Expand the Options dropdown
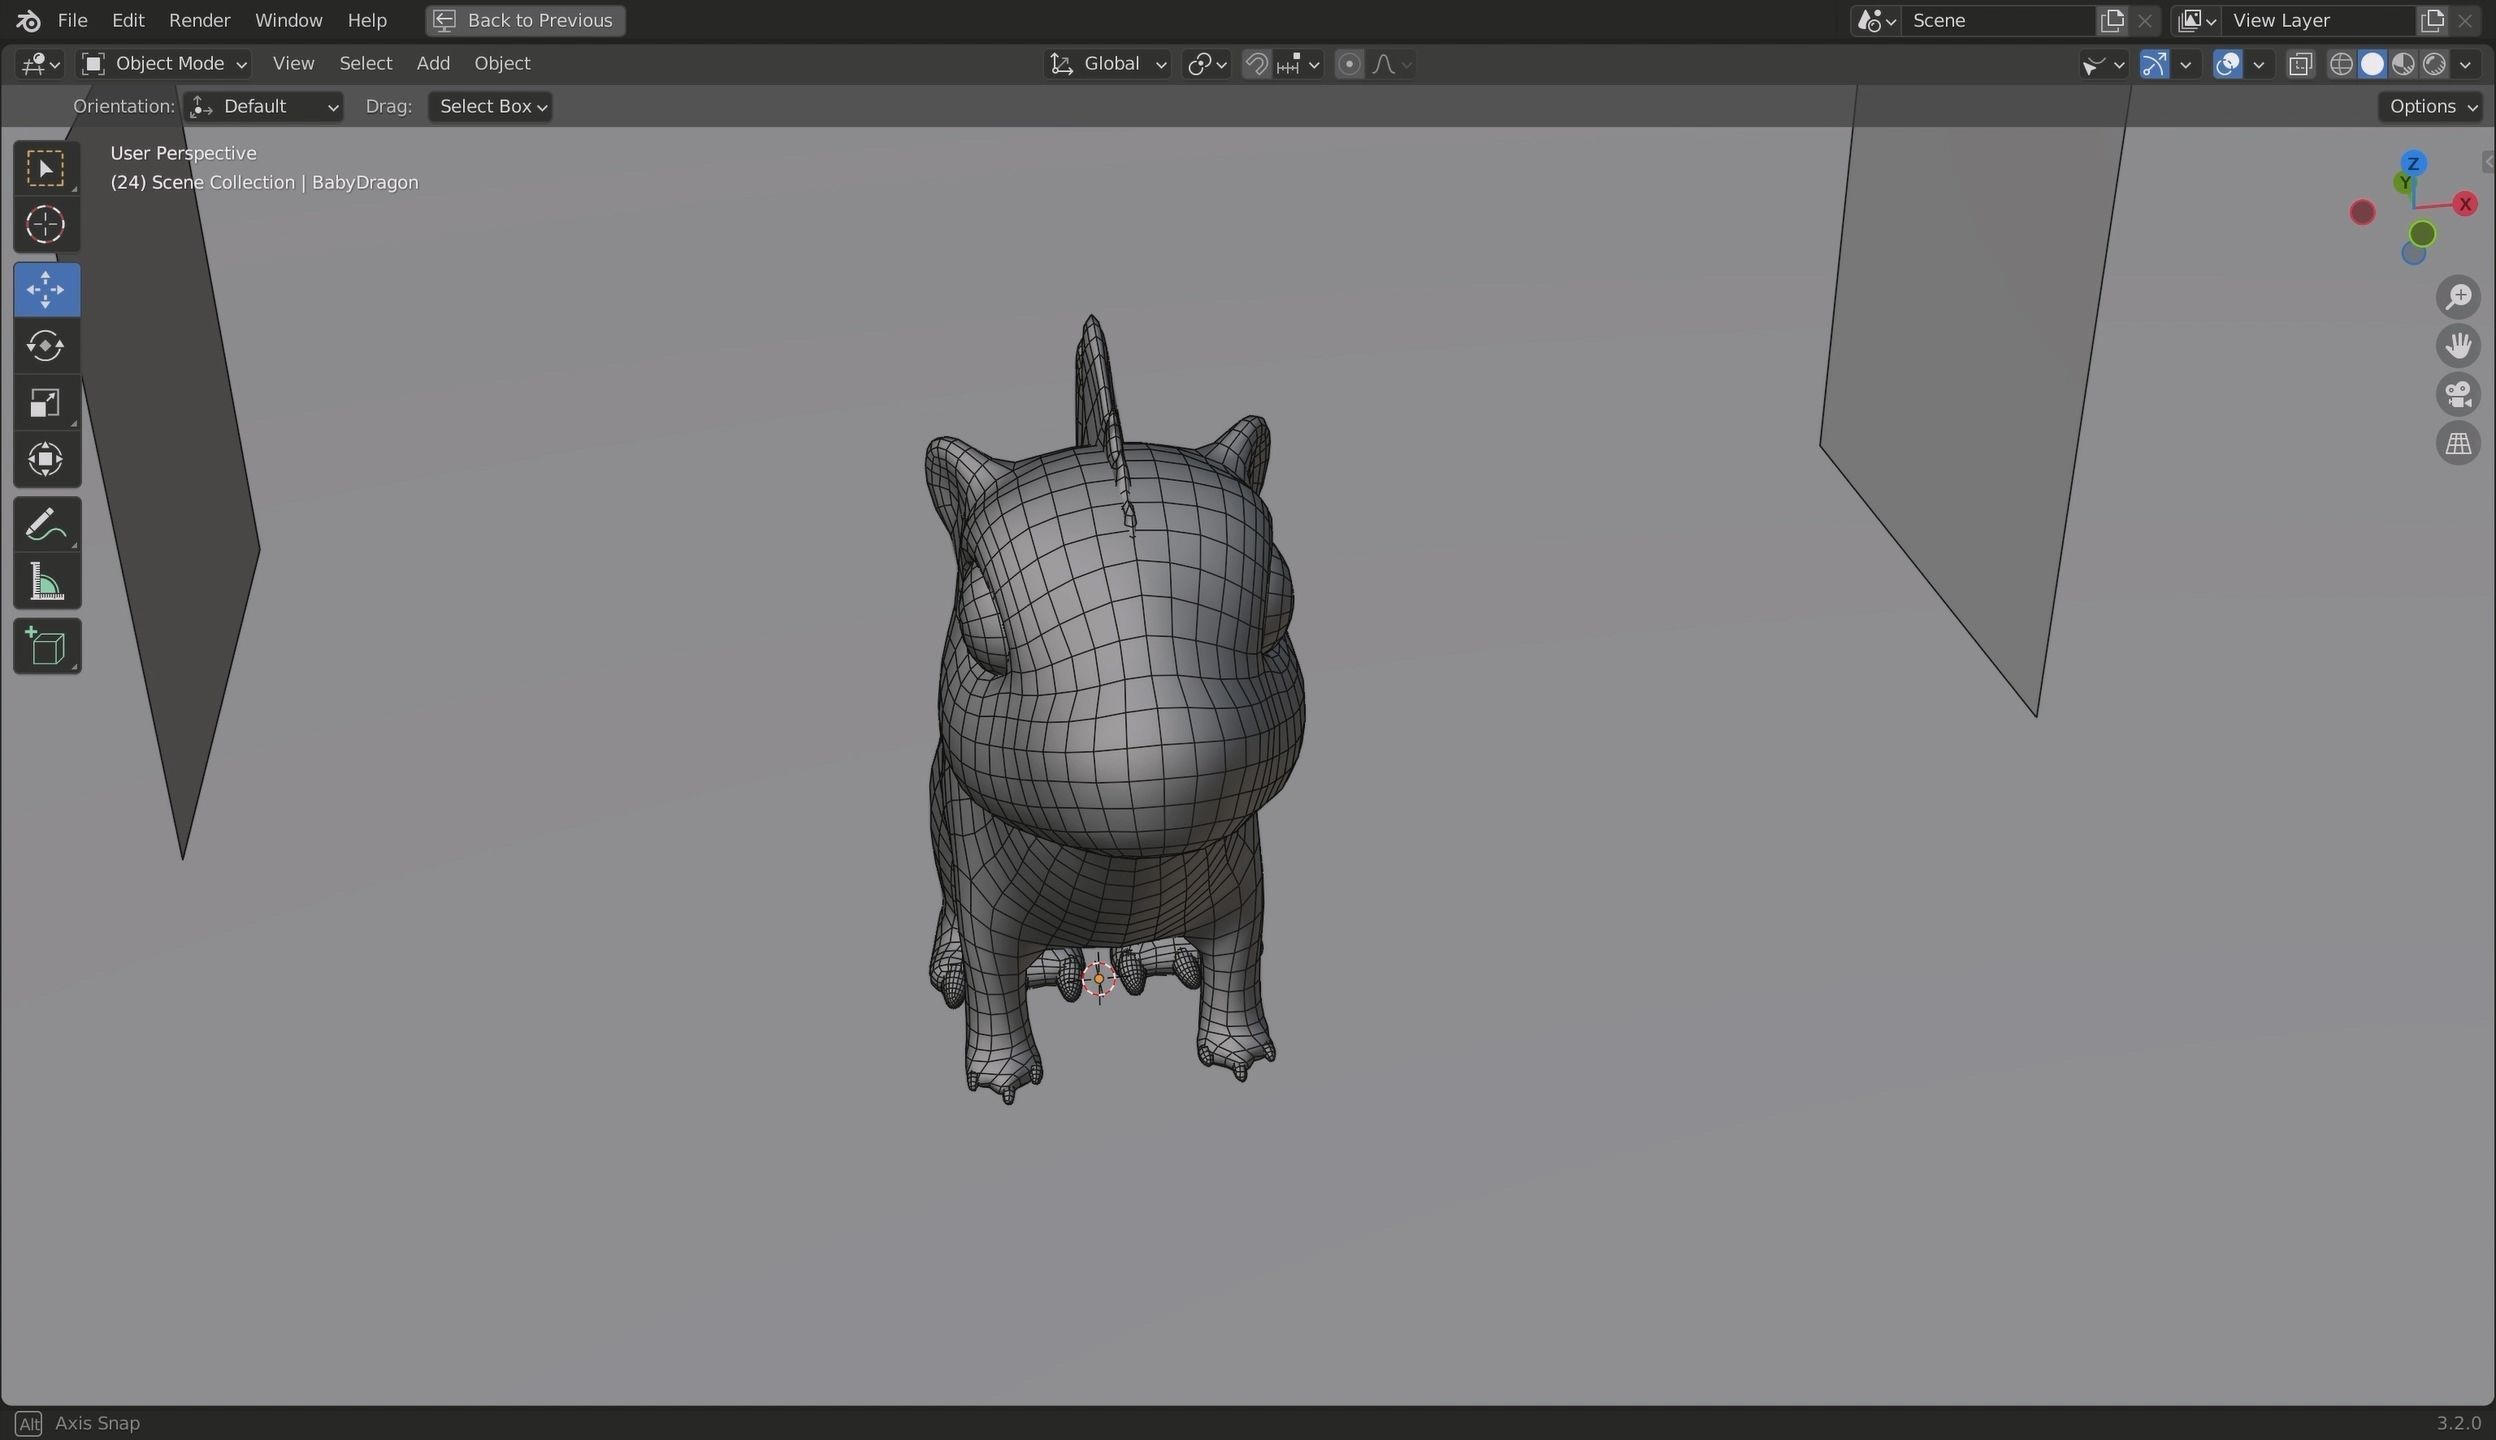This screenshot has width=2496, height=1440. (2431, 107)
